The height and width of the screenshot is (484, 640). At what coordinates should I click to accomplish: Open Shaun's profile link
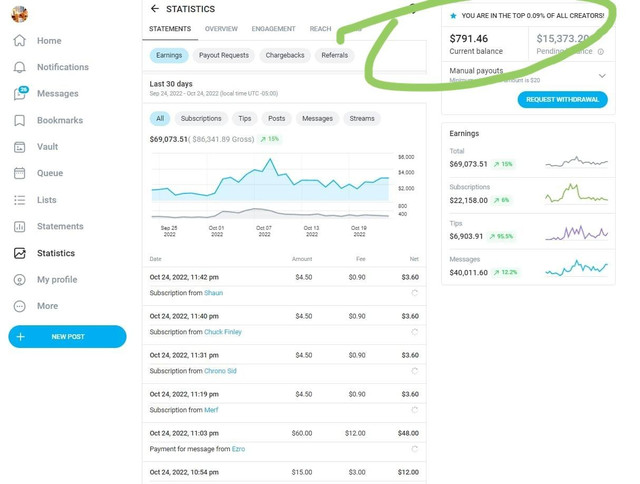213,293
